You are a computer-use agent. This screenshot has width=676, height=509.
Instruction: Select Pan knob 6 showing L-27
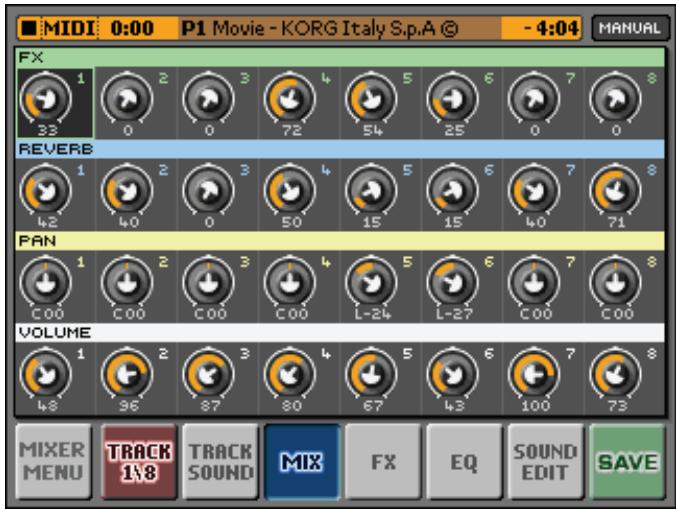click(x=453, y=282)
